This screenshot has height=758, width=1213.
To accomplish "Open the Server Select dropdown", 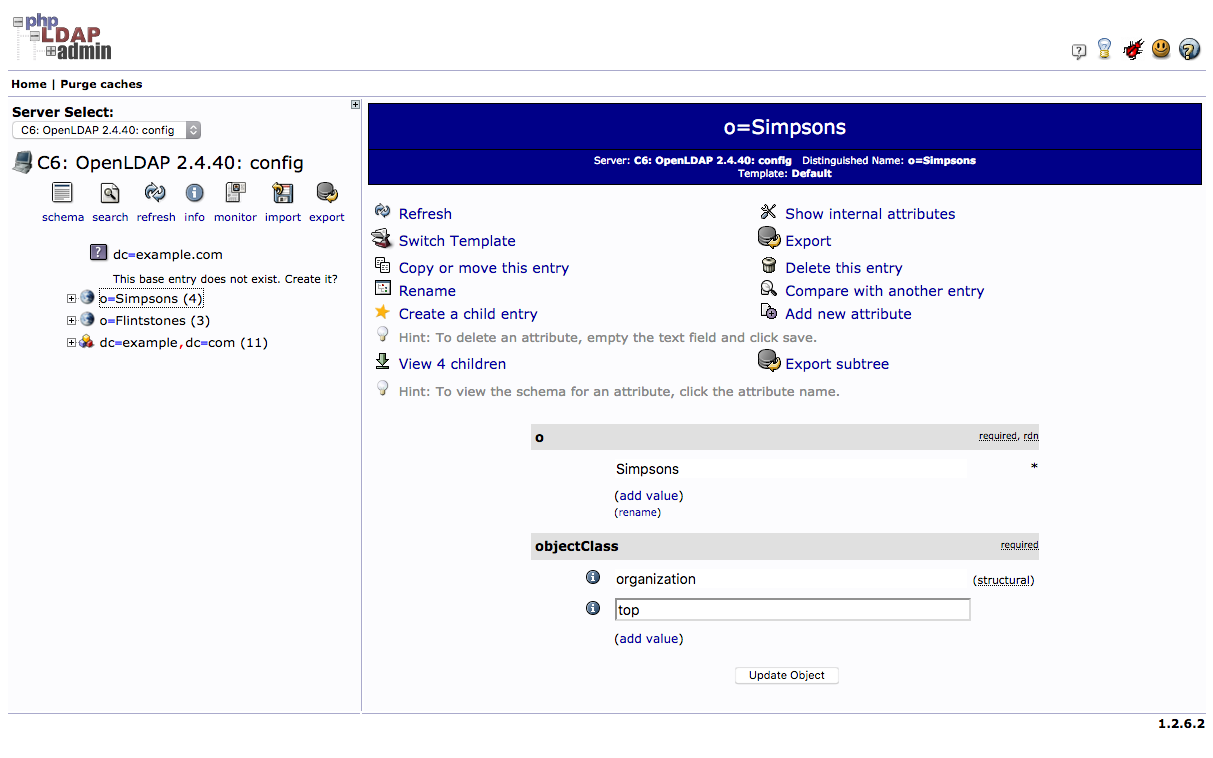I will click(x=107, y=130).
